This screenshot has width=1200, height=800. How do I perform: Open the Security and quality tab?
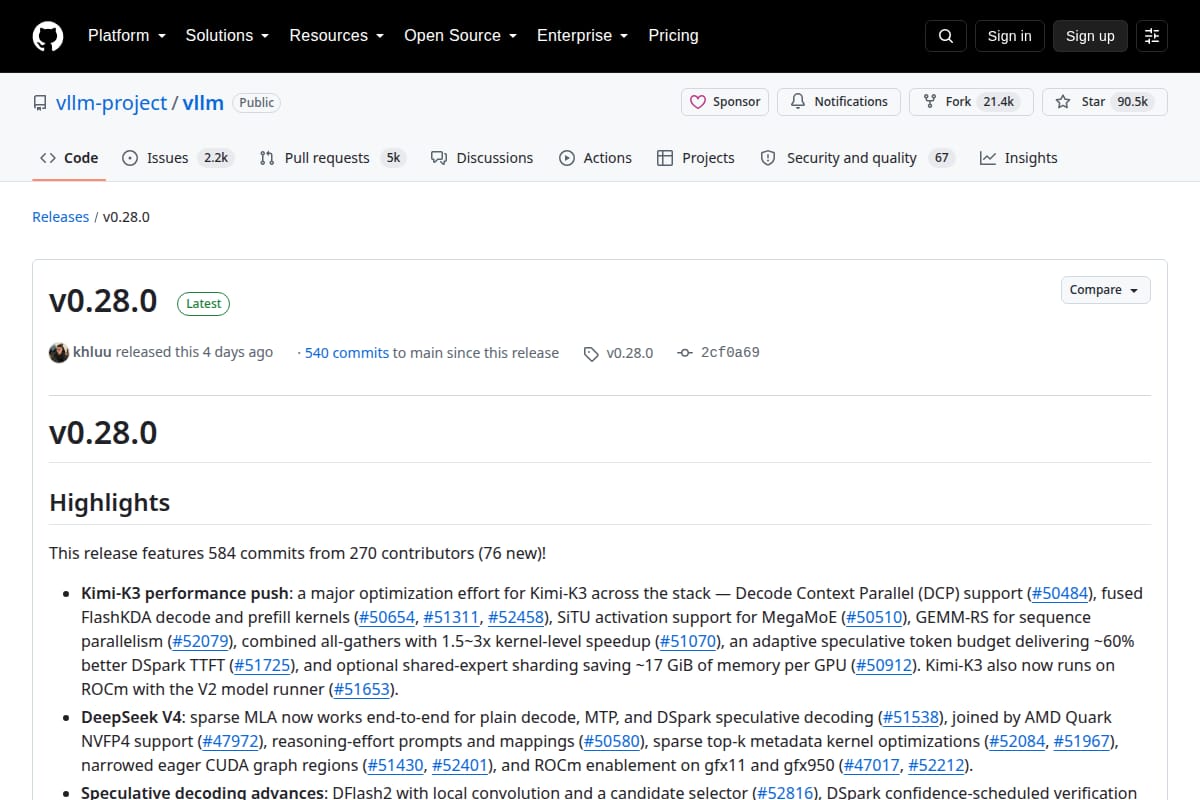pos(857,158)
